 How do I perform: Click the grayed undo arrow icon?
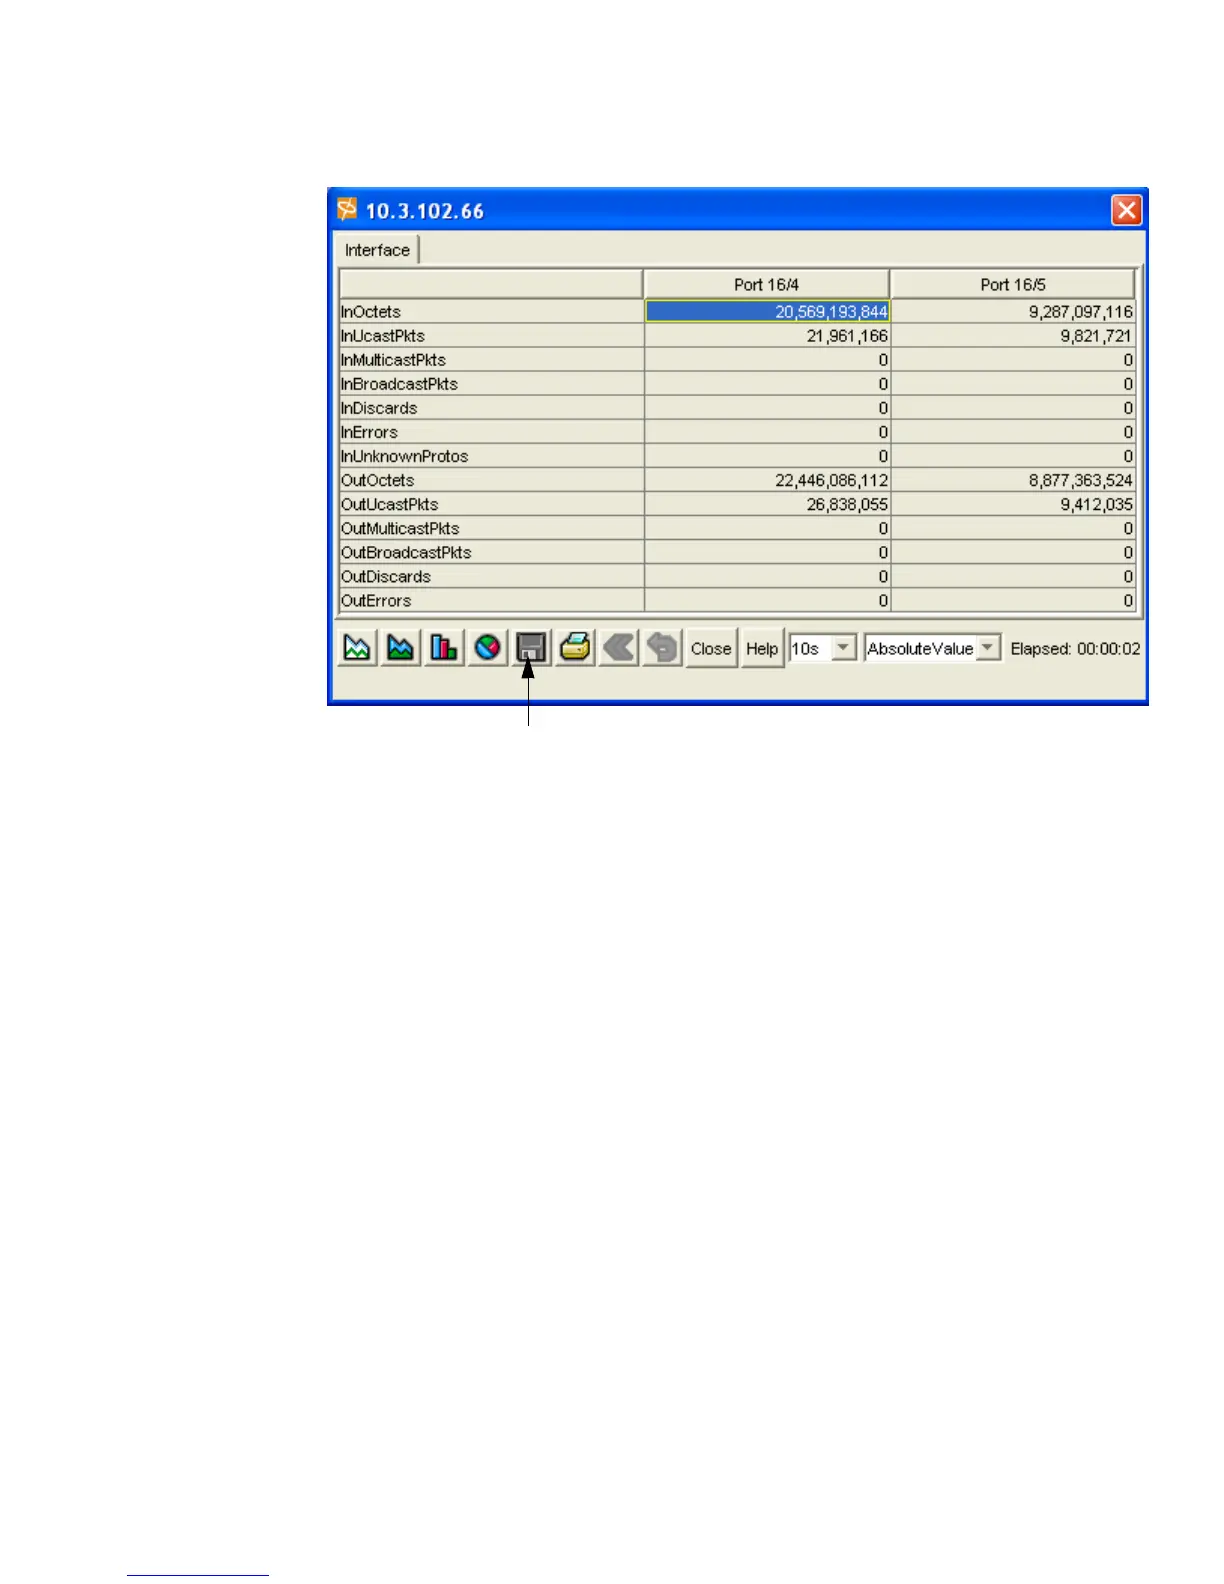click(x=662, y=648)
